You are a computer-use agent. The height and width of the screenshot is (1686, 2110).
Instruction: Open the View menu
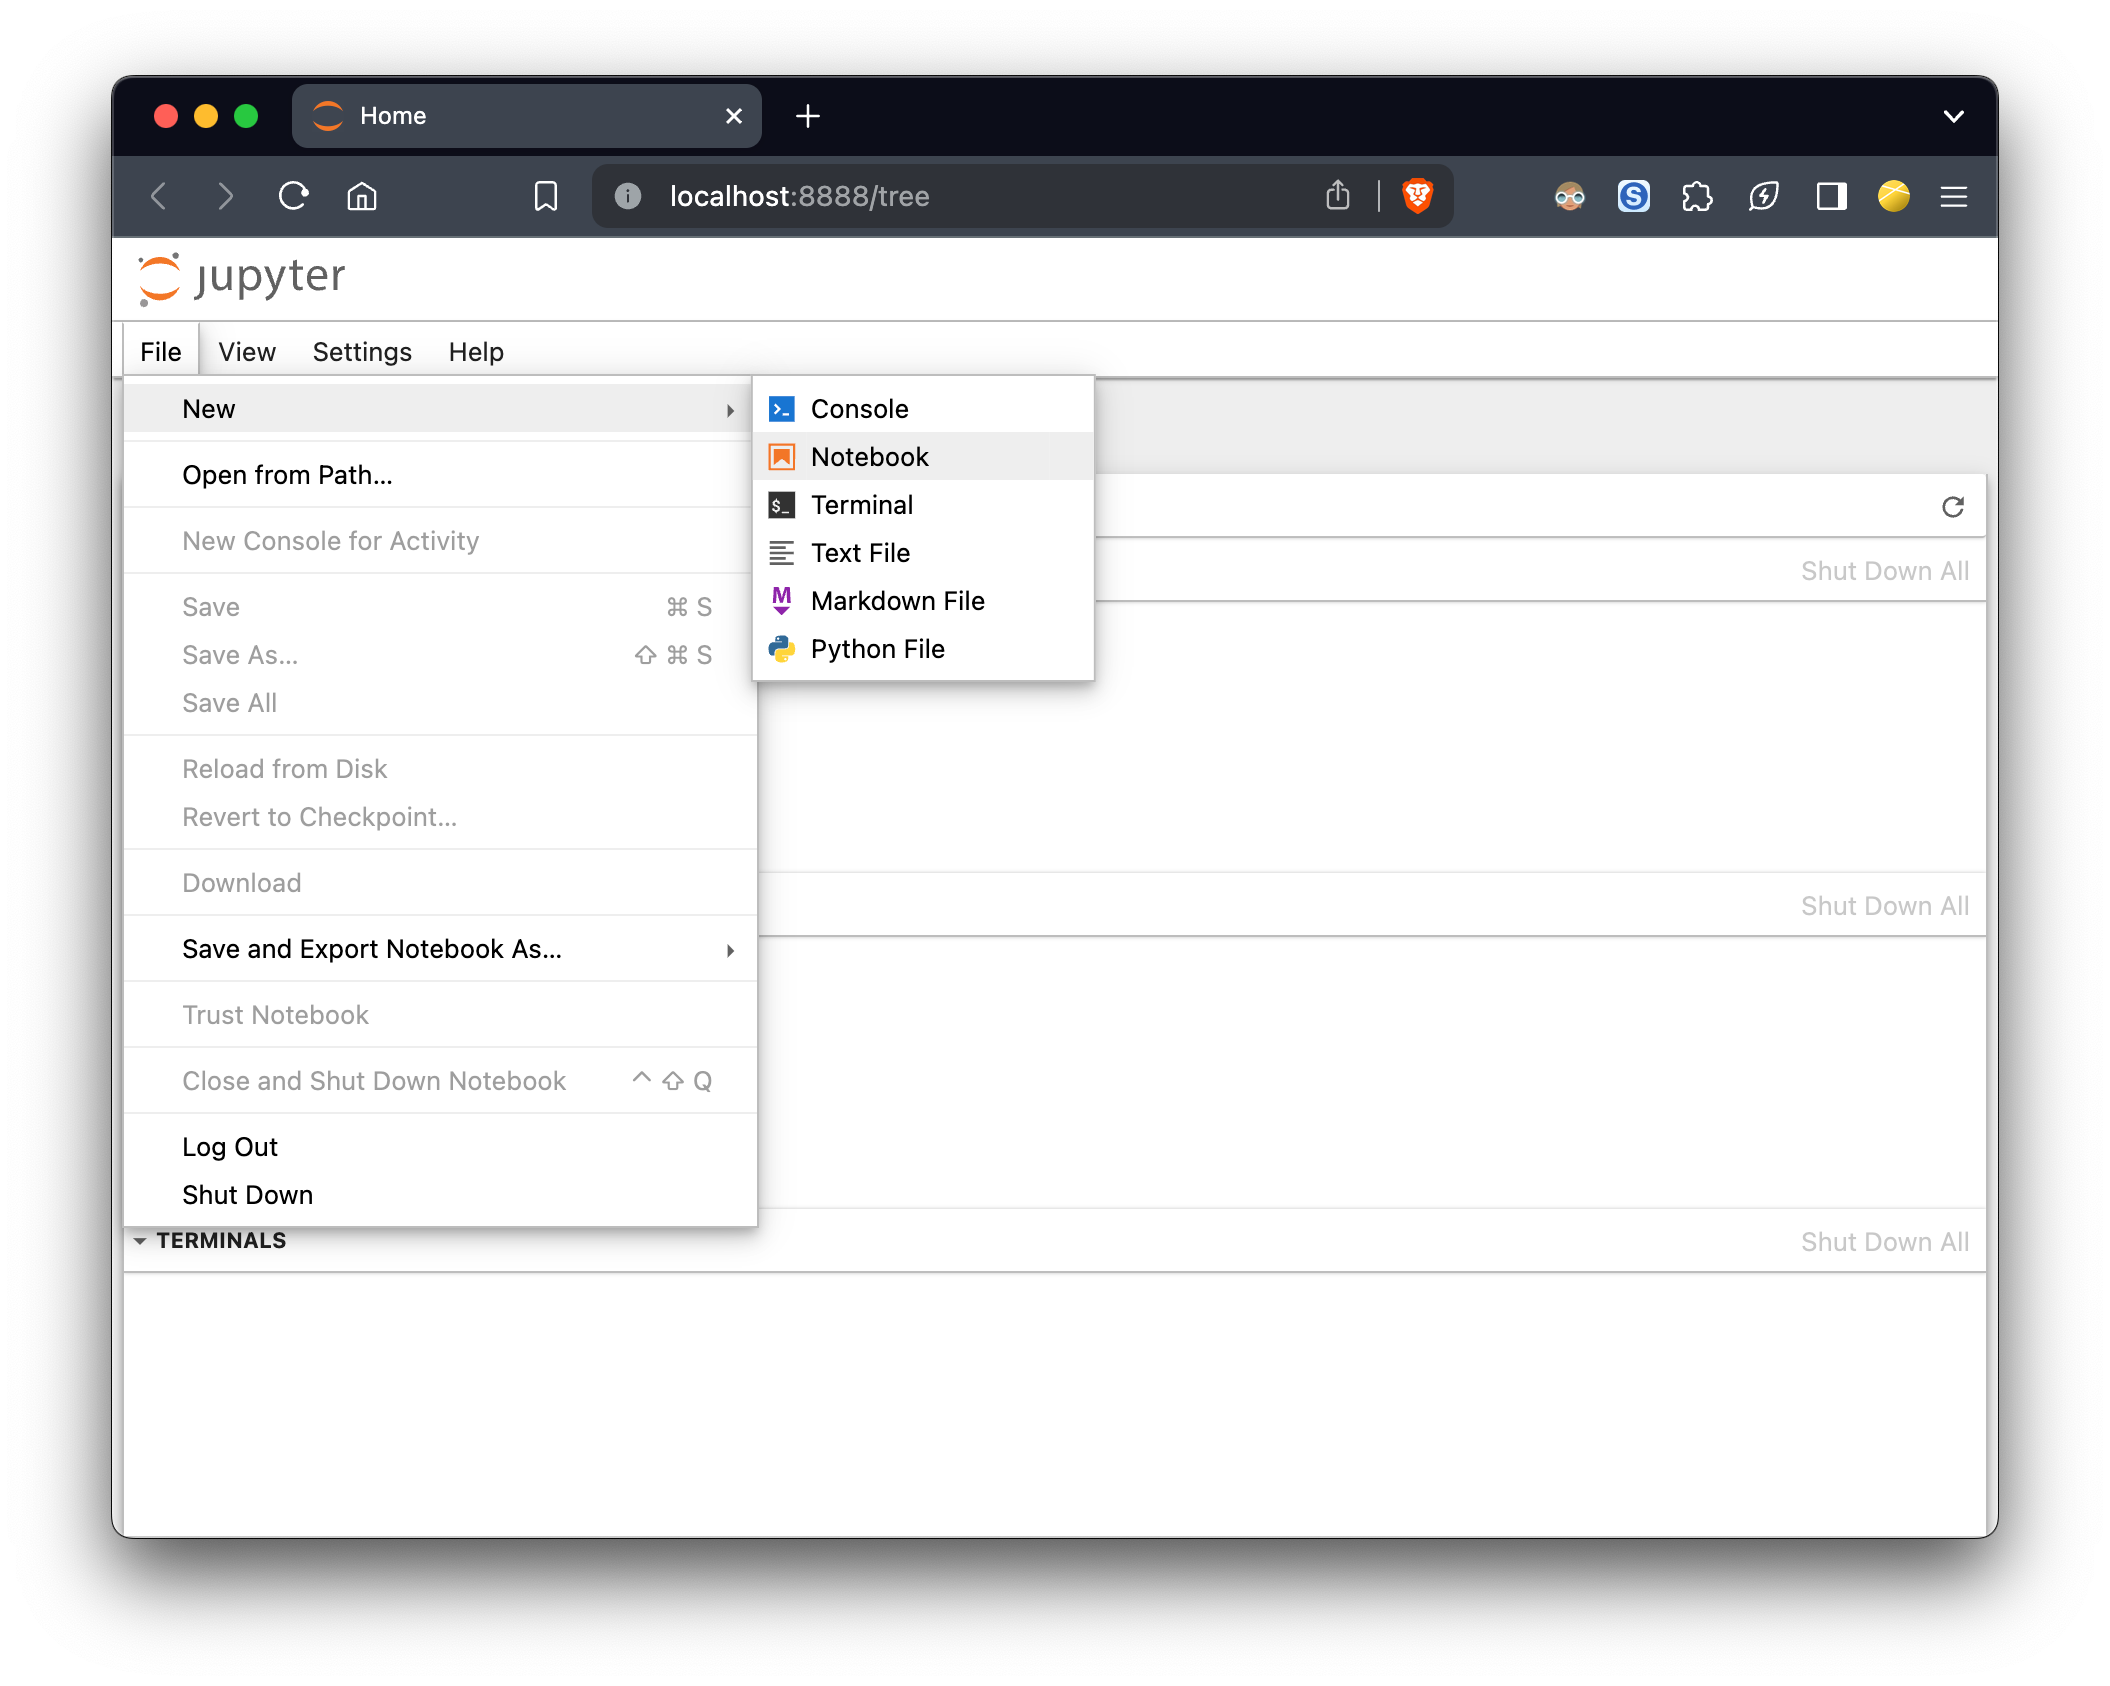coord(247,352)
